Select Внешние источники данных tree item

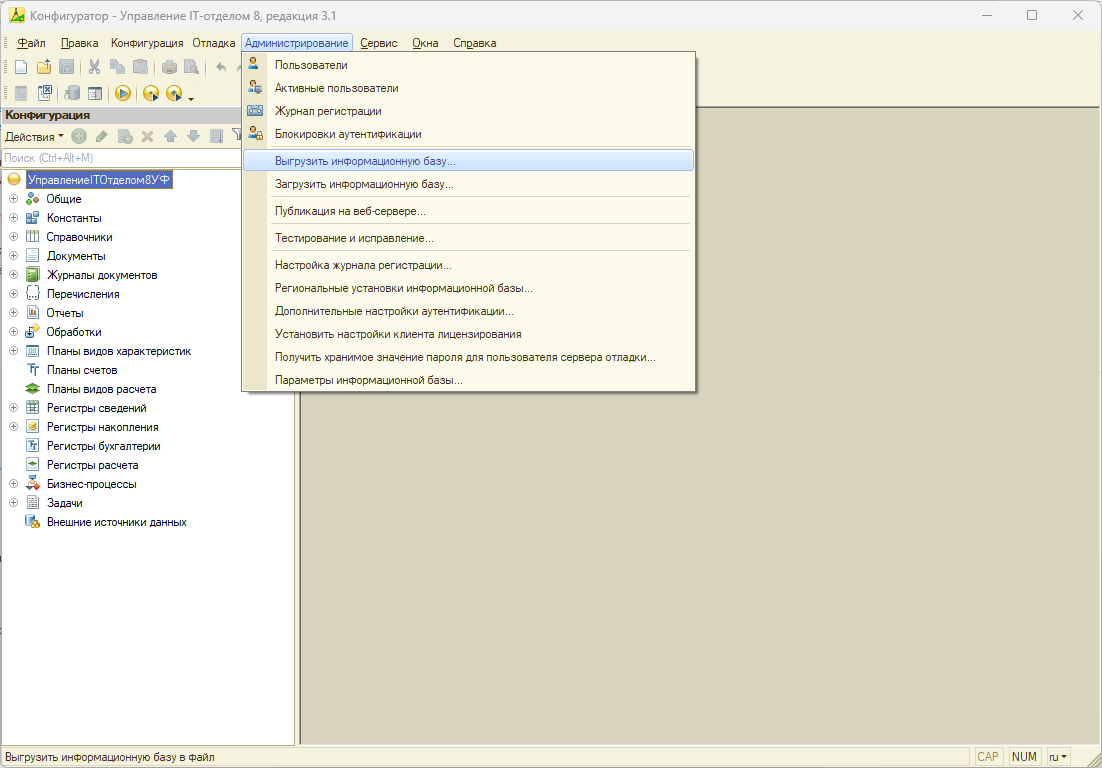(x=116, y=522)
